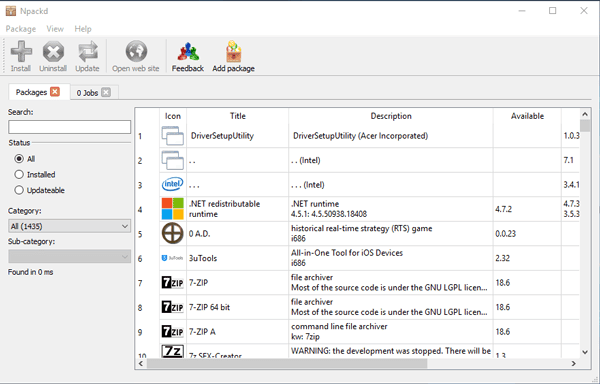Click the 7-ZIP A package icon
600x384 pixels.
pyautogui.click(x=173, y=332)
